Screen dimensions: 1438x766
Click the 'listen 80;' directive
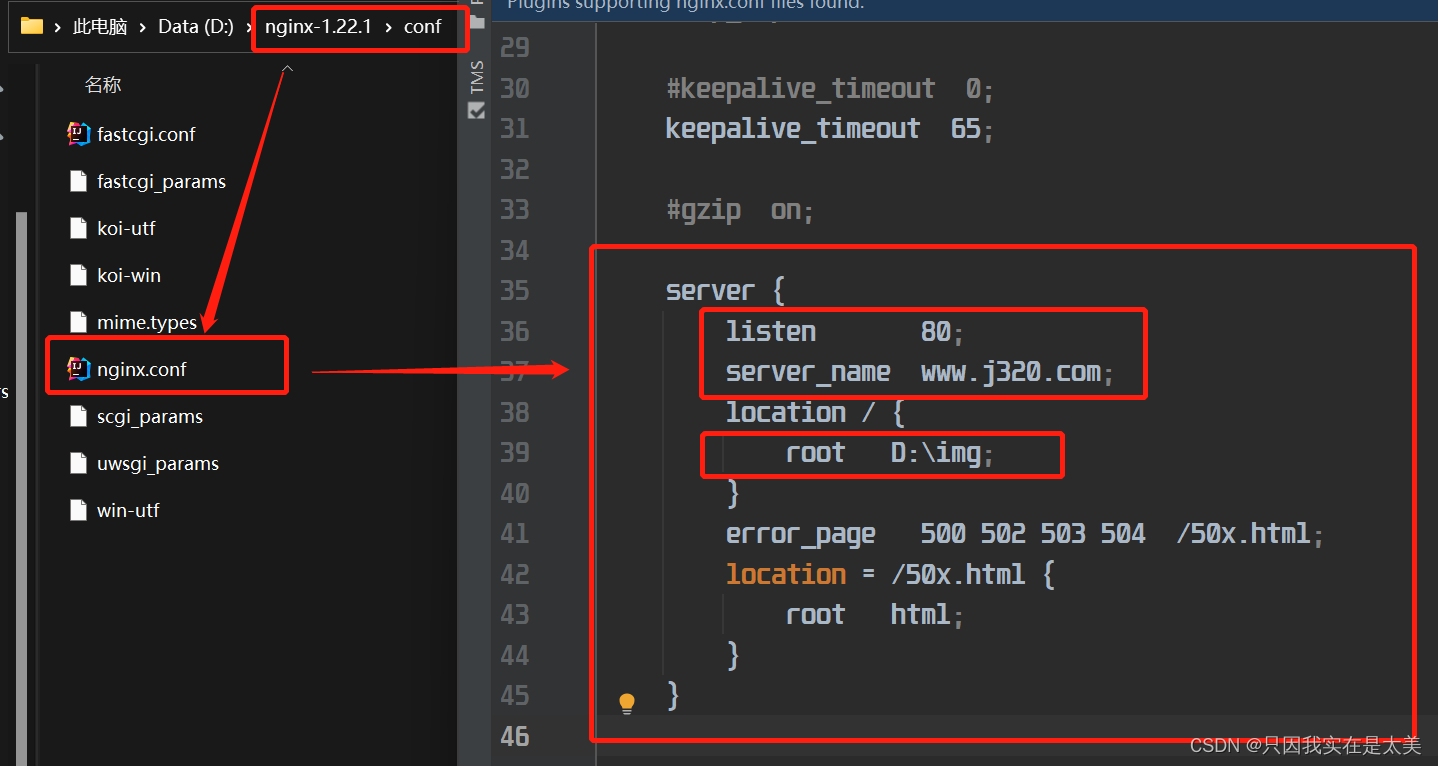click(845, 331)
